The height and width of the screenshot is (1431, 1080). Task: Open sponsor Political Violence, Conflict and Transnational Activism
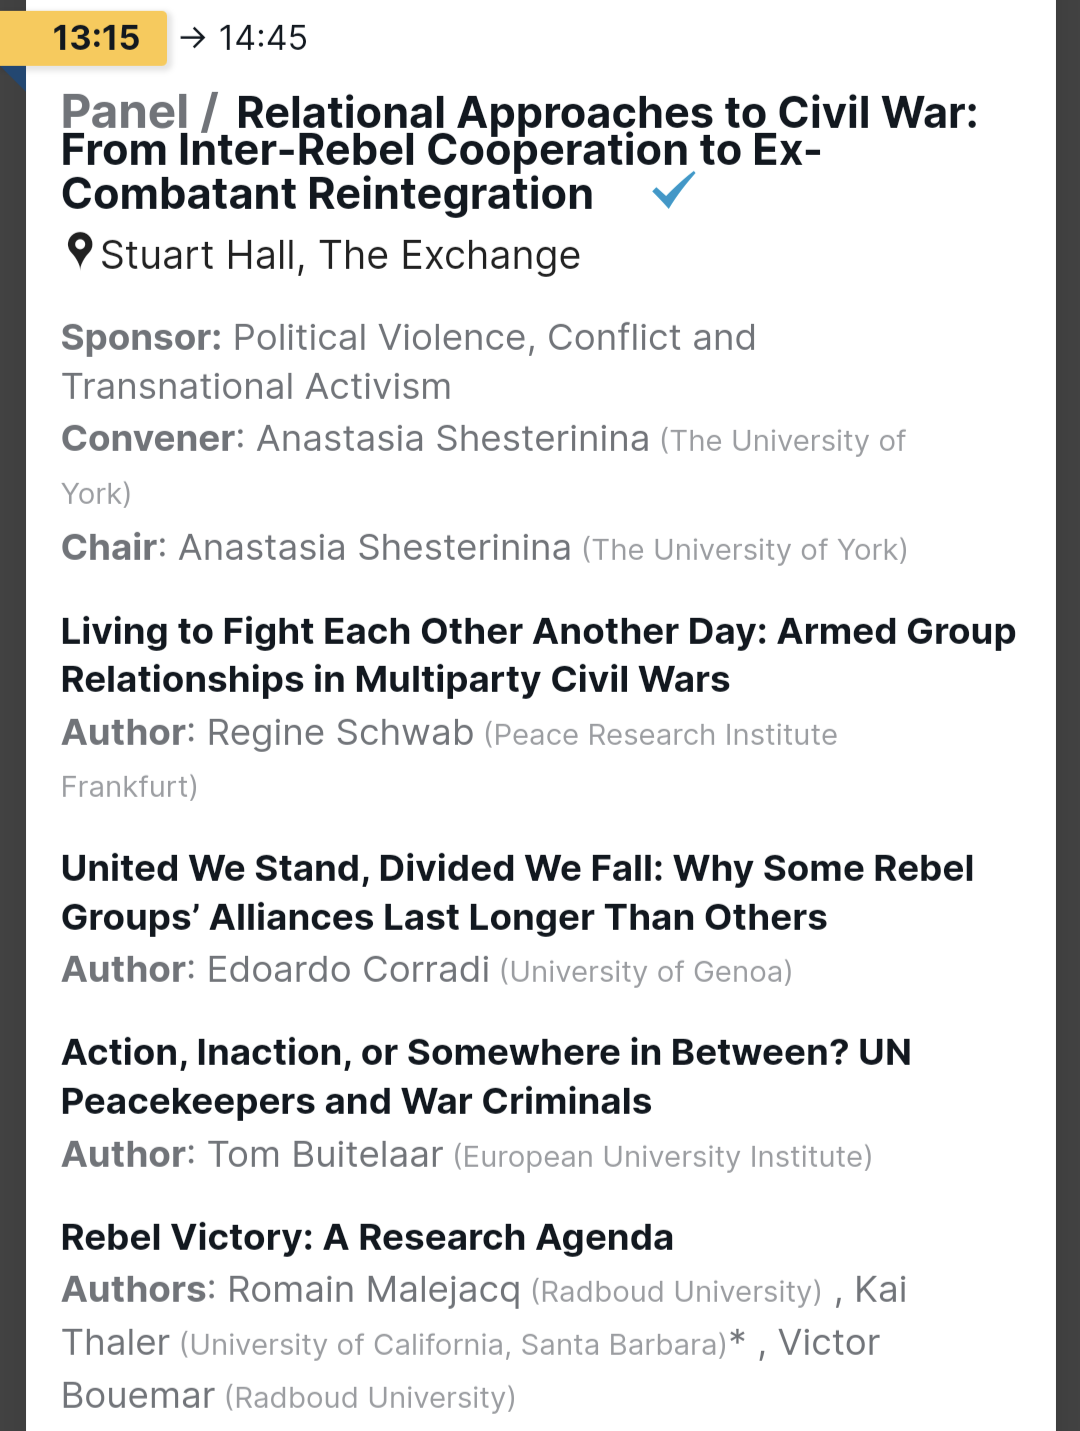[x=408, y=362]
